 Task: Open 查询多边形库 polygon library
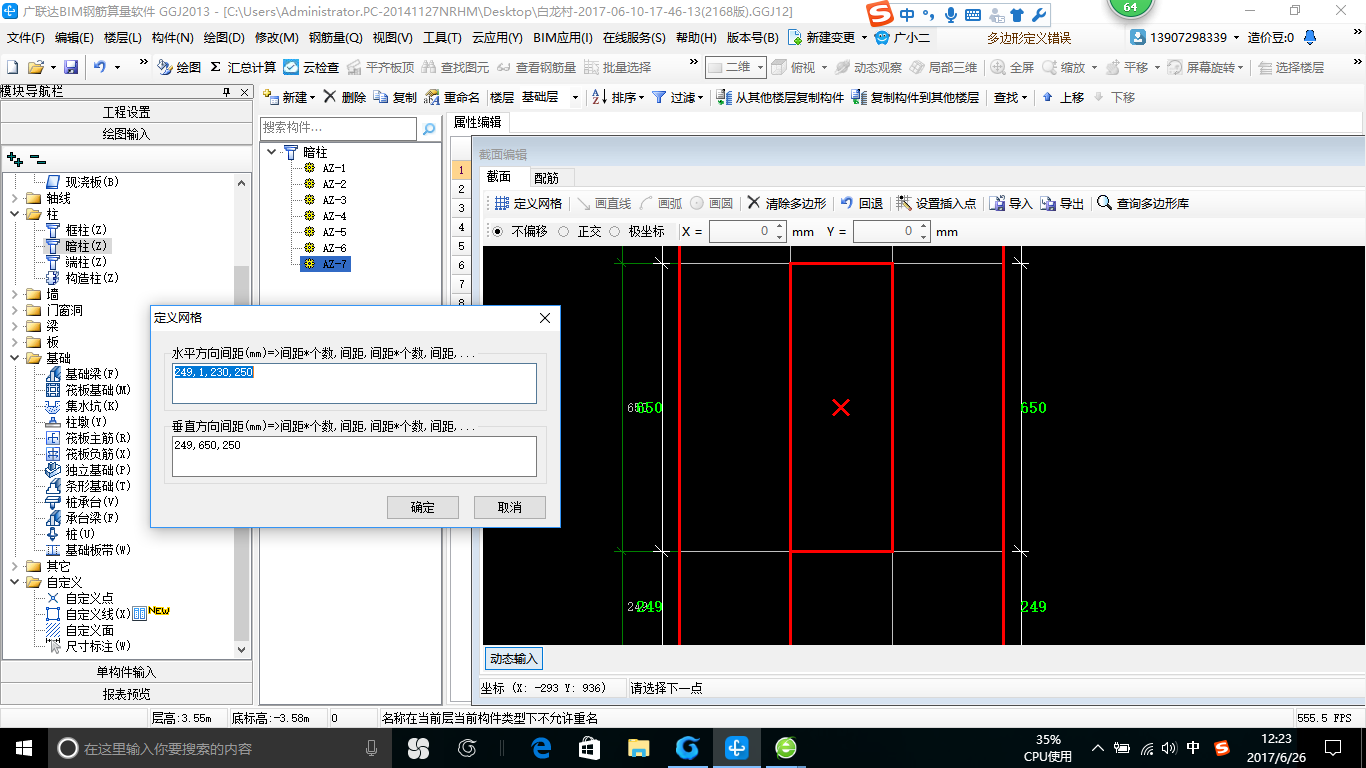click(x=1143, y=203)
